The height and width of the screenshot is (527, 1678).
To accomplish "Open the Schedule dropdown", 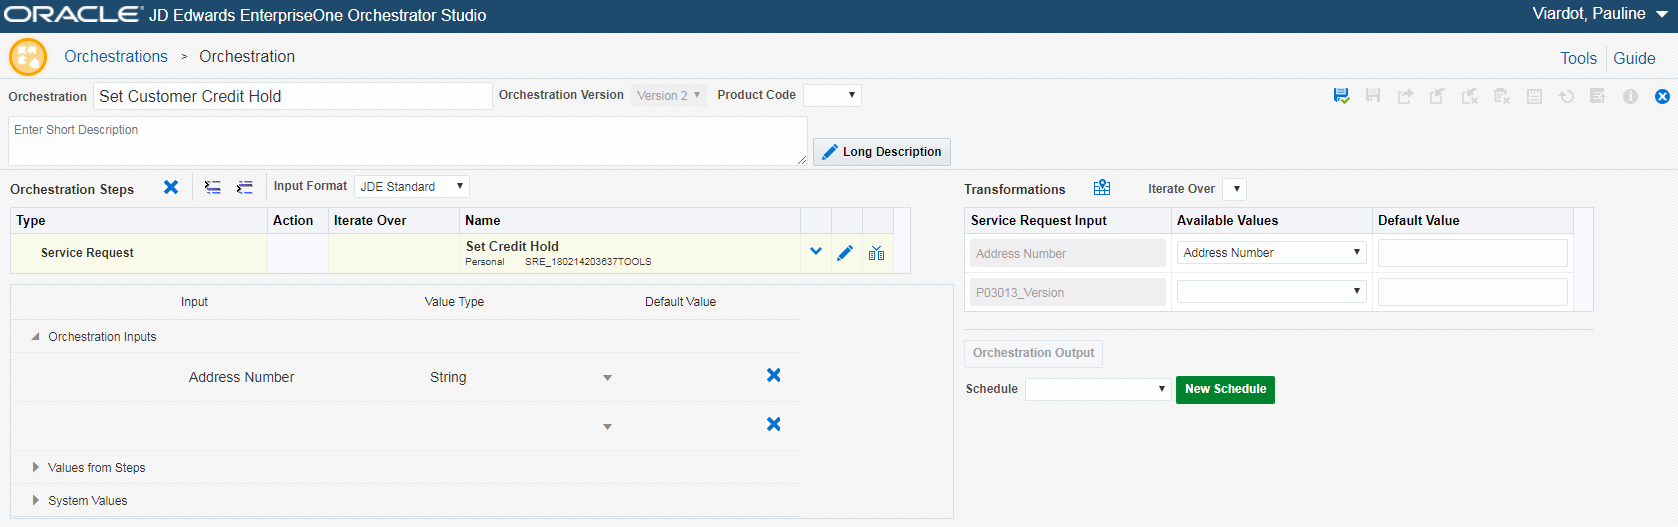I will pos(1098,389).
